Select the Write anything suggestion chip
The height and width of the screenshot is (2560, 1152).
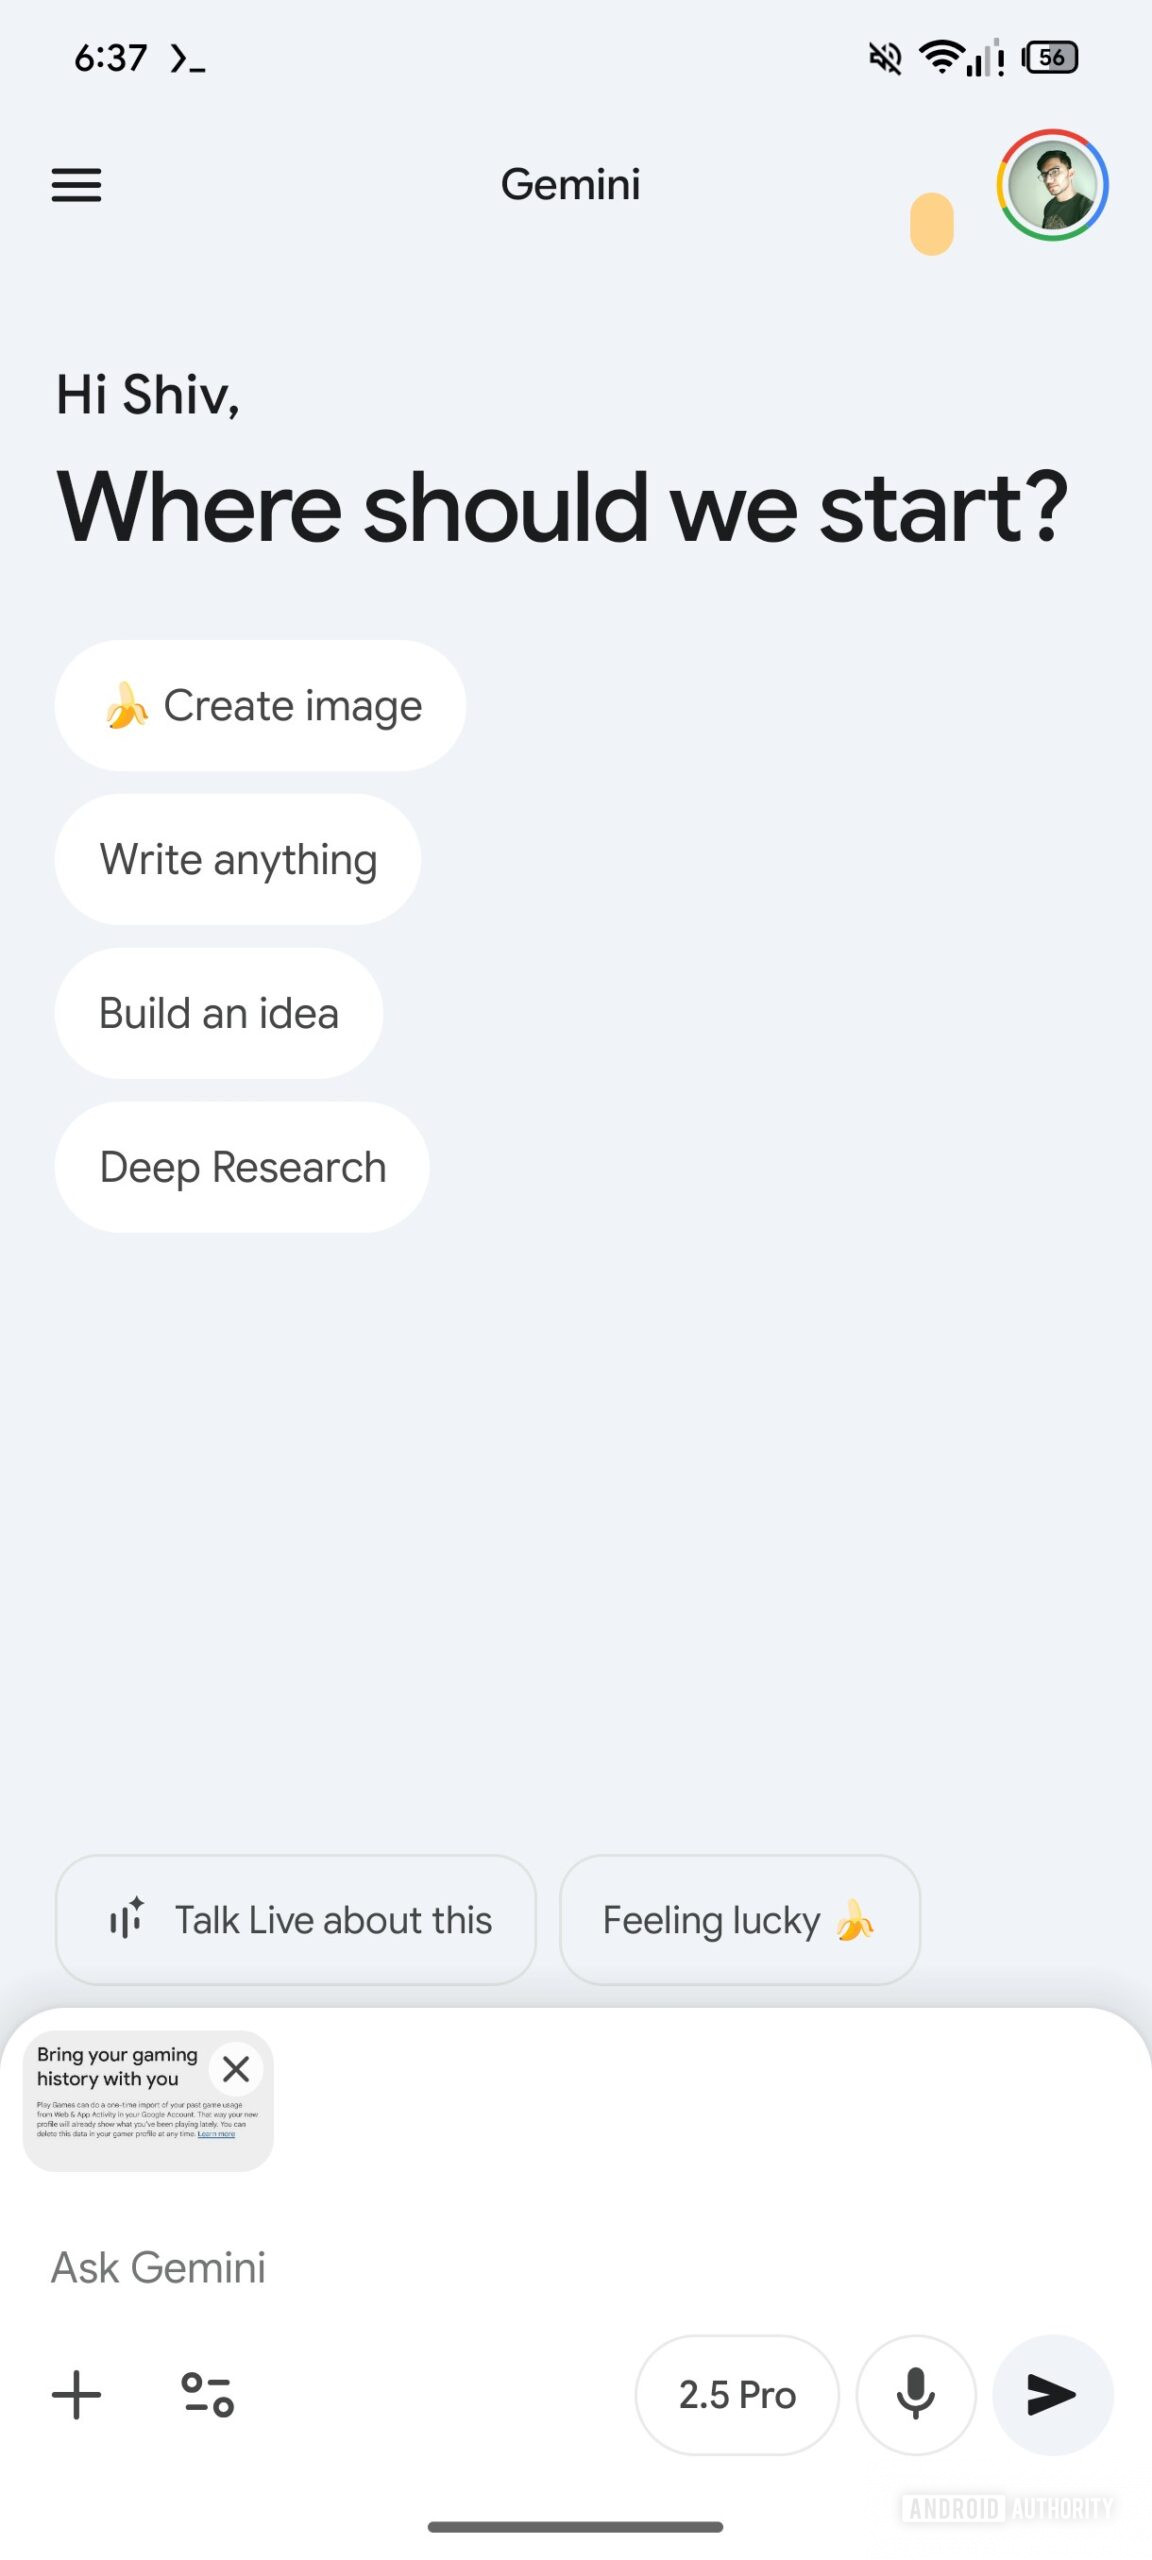coord(238,859)
